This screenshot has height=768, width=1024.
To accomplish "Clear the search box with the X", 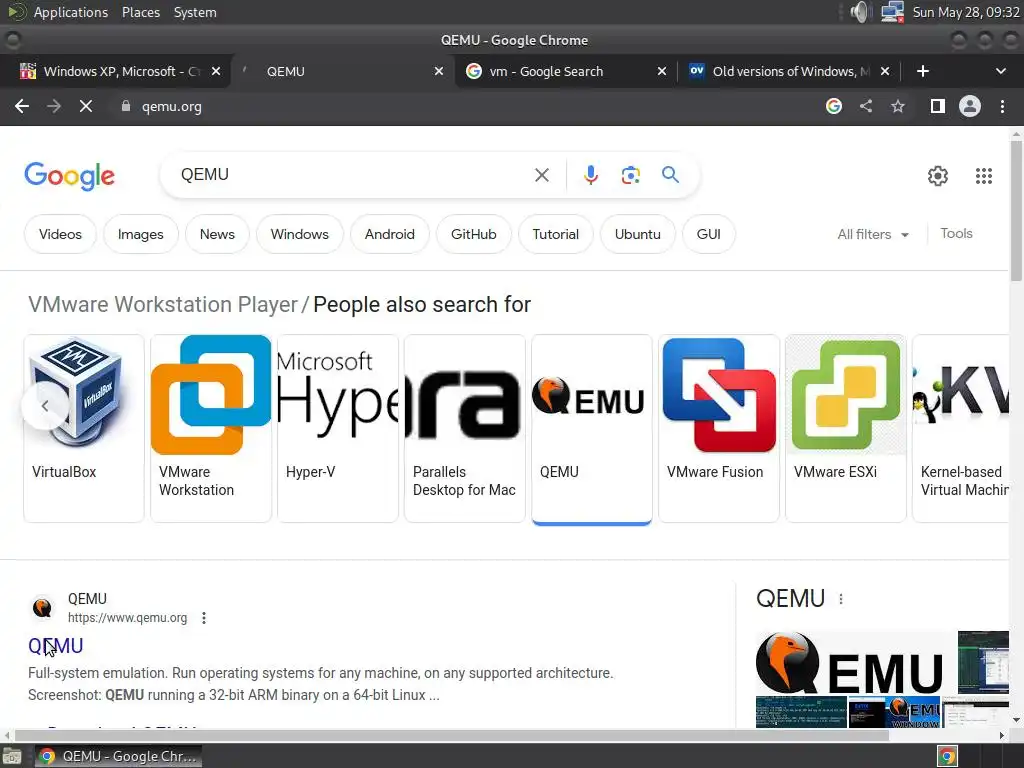I will (x=541, y=175).
